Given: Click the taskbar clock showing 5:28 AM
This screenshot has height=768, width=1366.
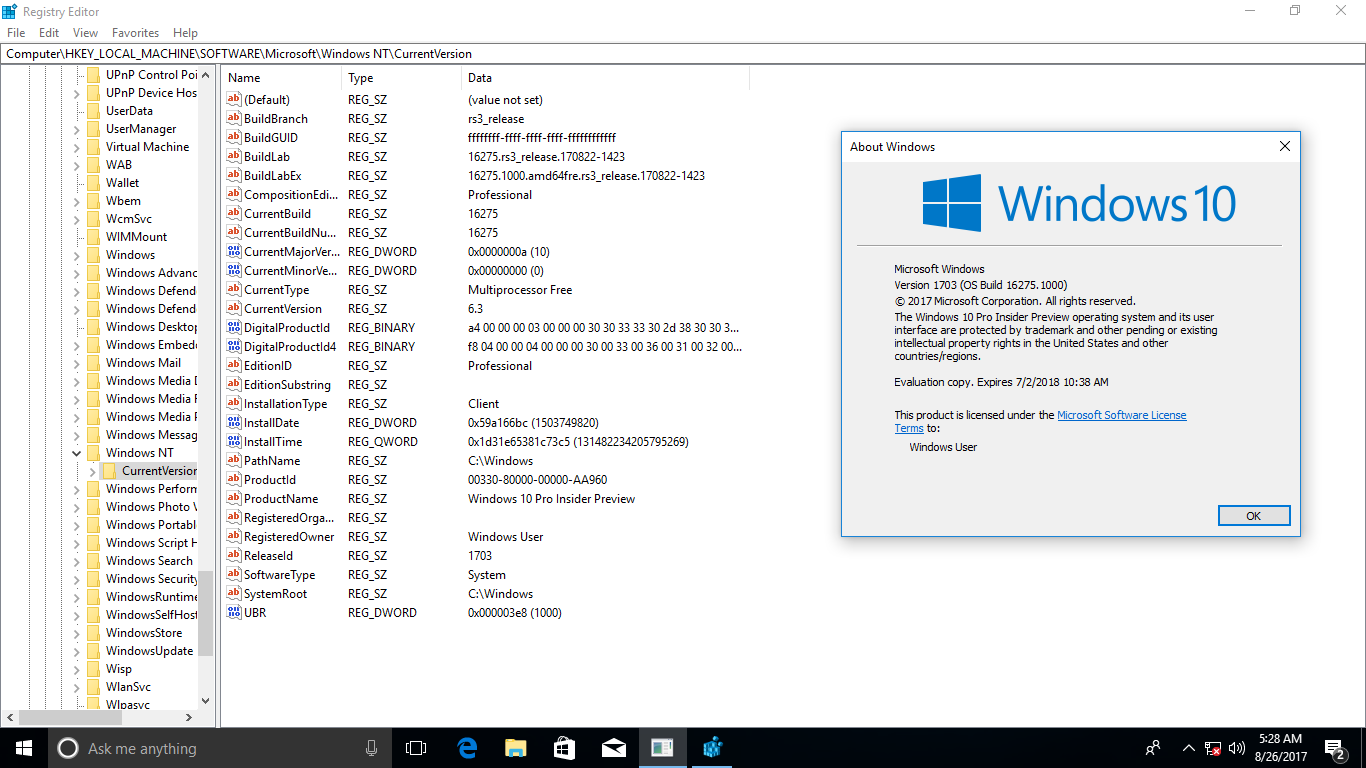Looking at the screenshot, I should 1281,748.
